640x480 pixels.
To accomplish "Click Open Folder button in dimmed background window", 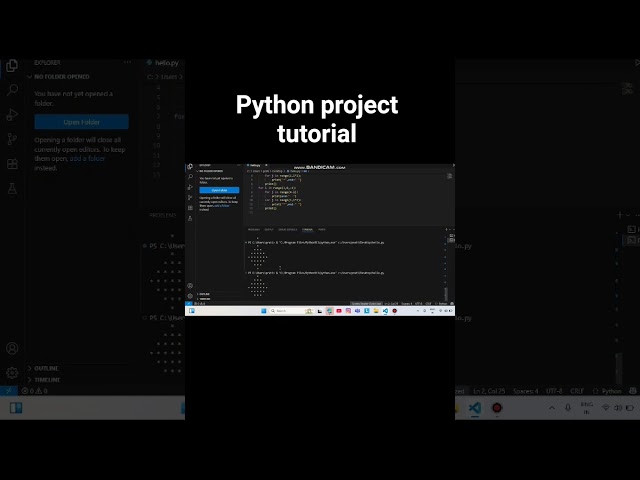I will point(81,122).
